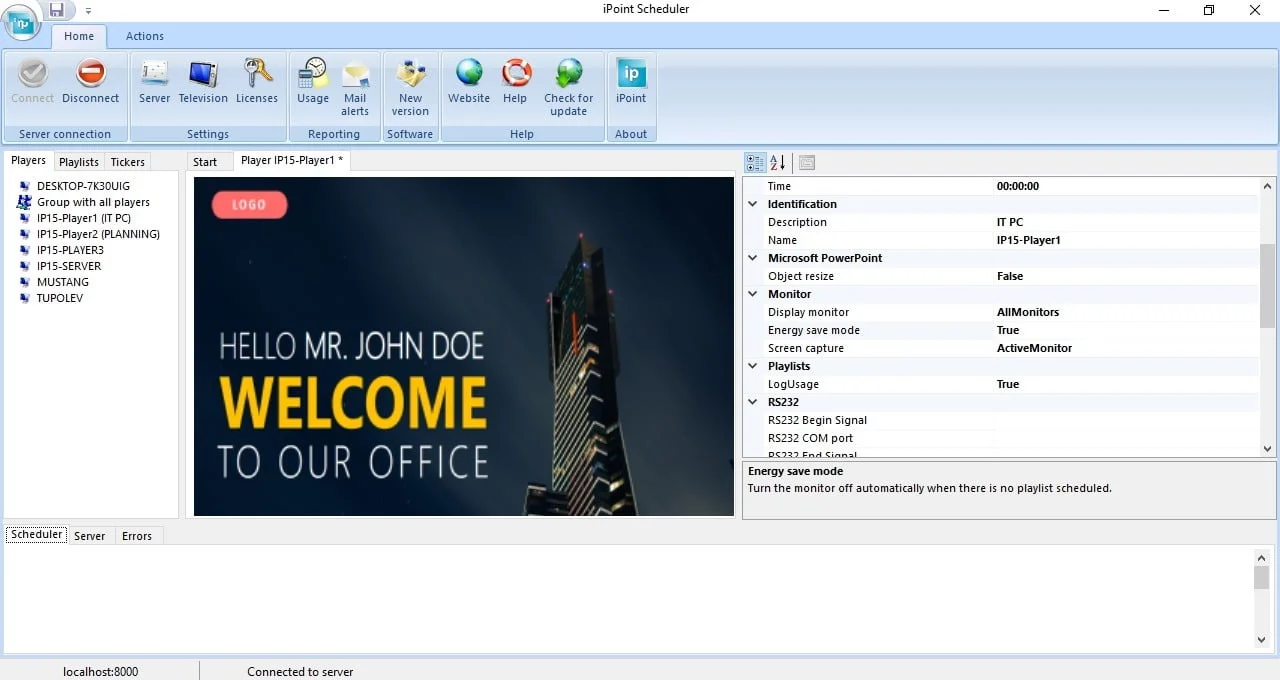Select Group with all players
This screenshot has width=1280, height=680.
coord(93,202)
